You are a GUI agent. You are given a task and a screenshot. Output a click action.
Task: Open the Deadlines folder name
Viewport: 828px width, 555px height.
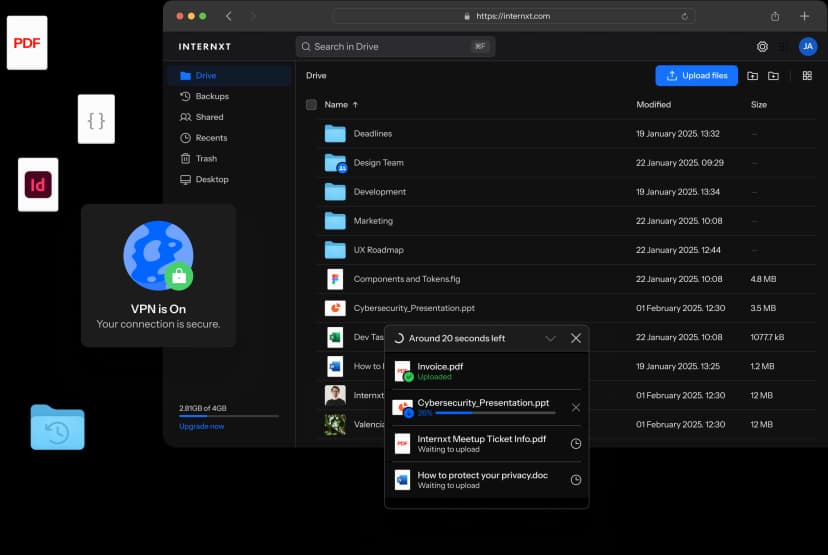click(x=373, y=134)
